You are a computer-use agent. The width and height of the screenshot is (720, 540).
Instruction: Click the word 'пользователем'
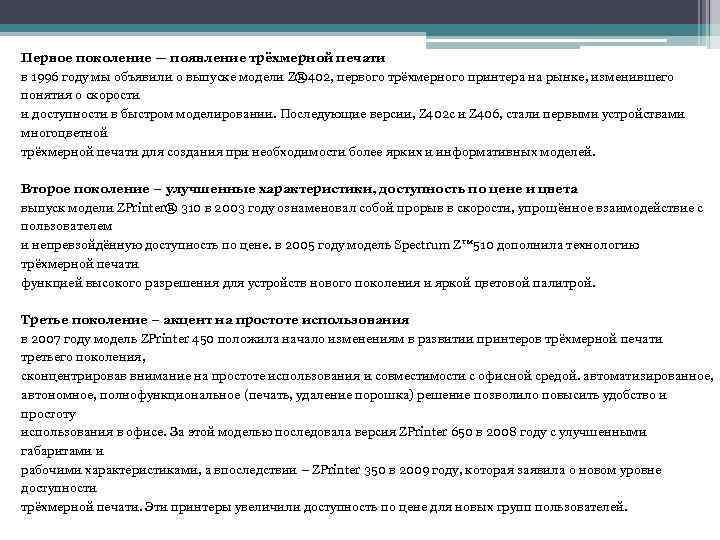click(67, 226)
